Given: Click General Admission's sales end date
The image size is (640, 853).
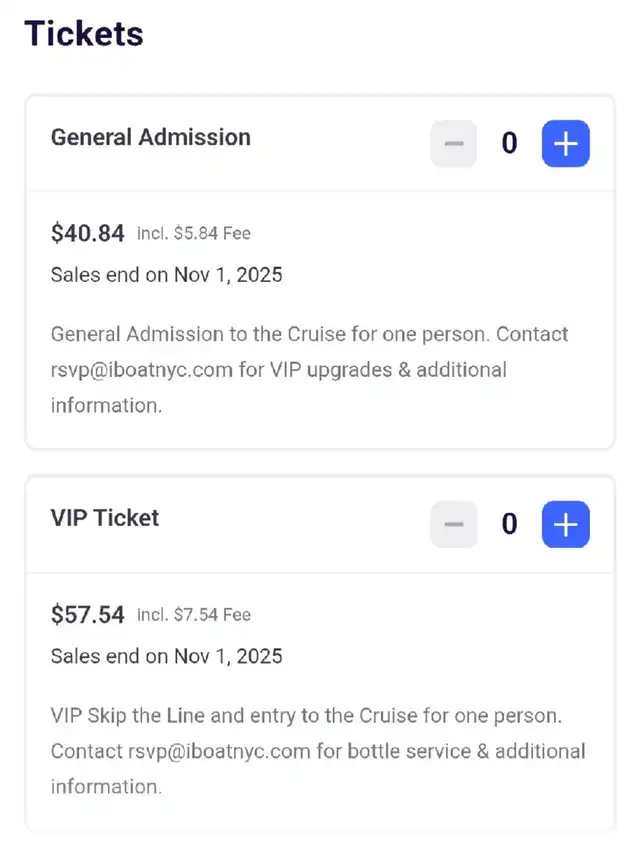Looking at the screenshot, I should coord(166,275).
